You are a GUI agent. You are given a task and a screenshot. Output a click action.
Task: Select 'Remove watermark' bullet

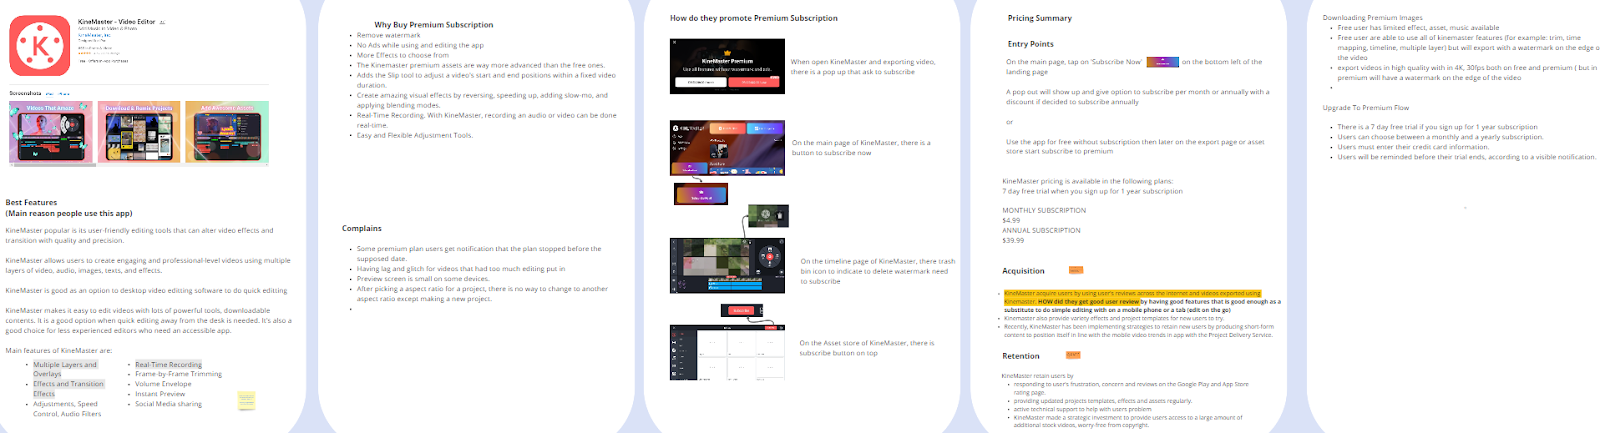(x=389, y=35)
